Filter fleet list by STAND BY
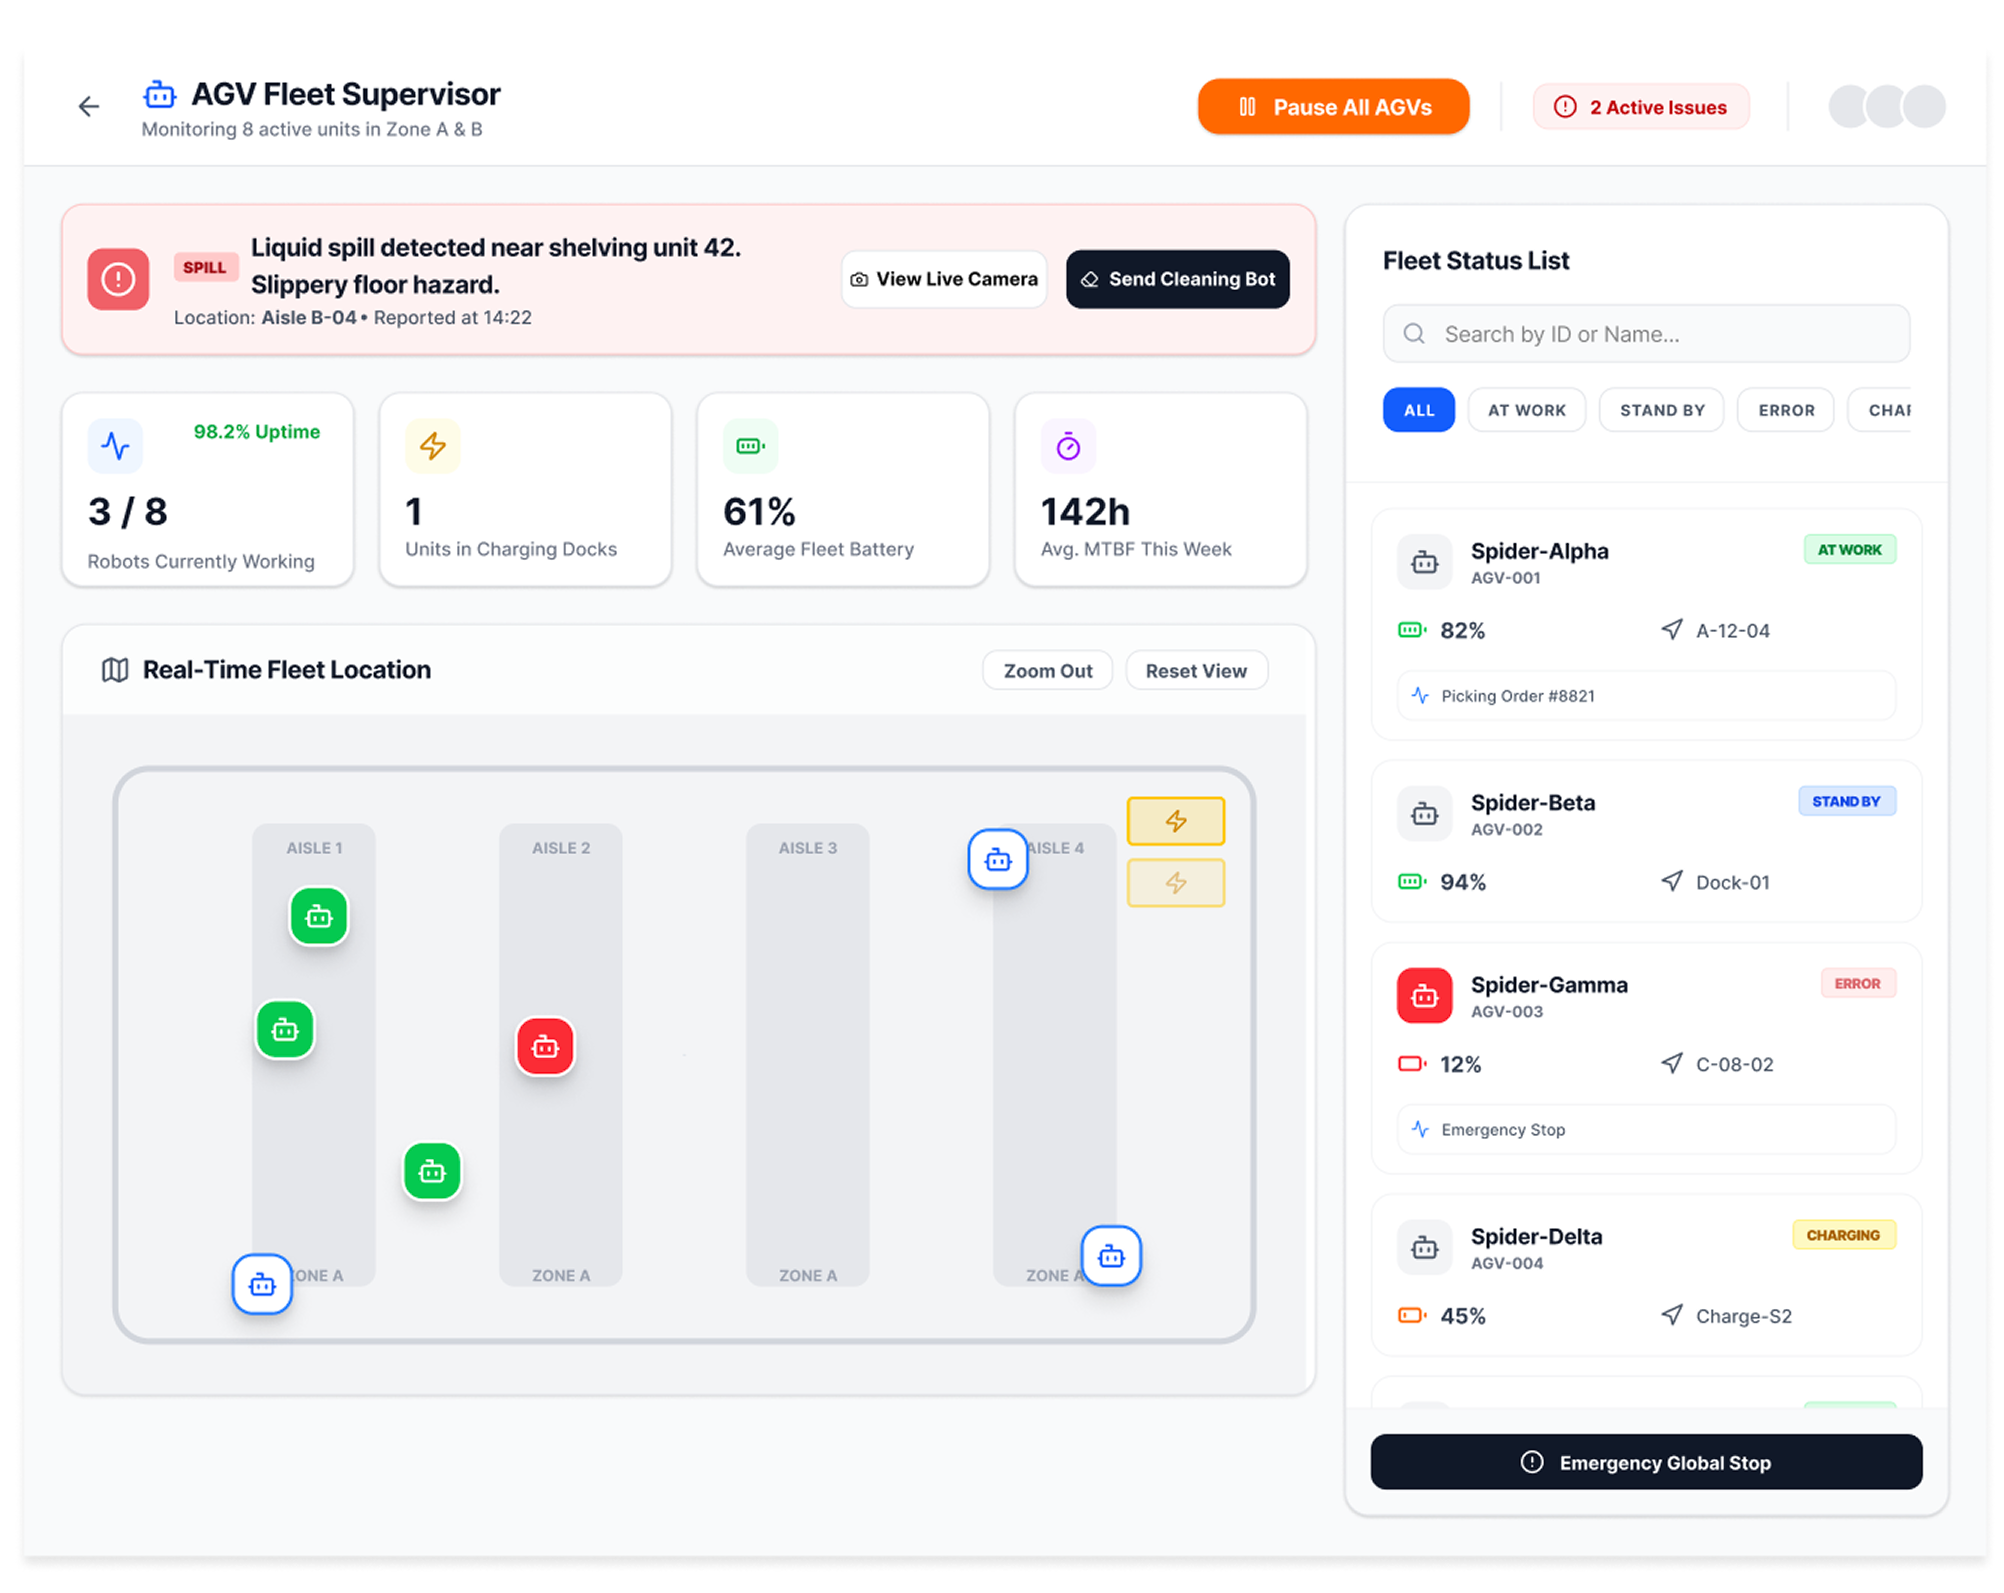The width and height of the screenshot is (2004, 1593). pyautogui.click(x=1661, y=410)
